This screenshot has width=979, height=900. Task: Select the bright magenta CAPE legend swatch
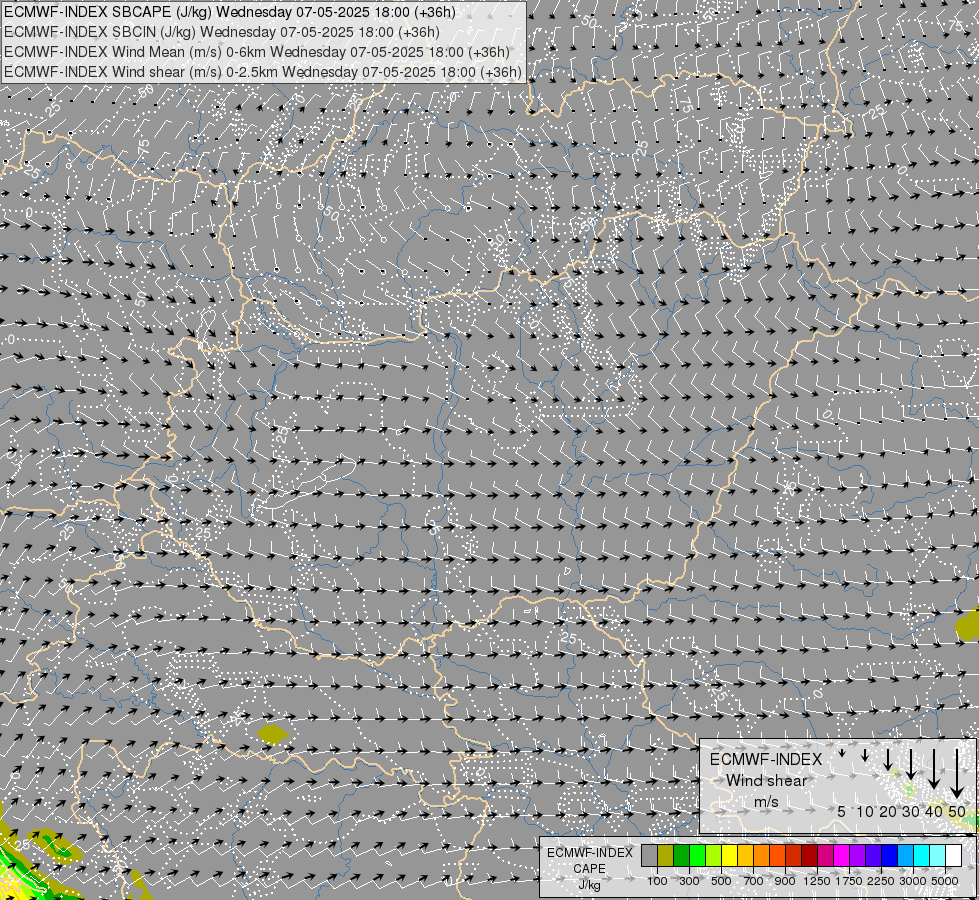[x=842, y=856]
